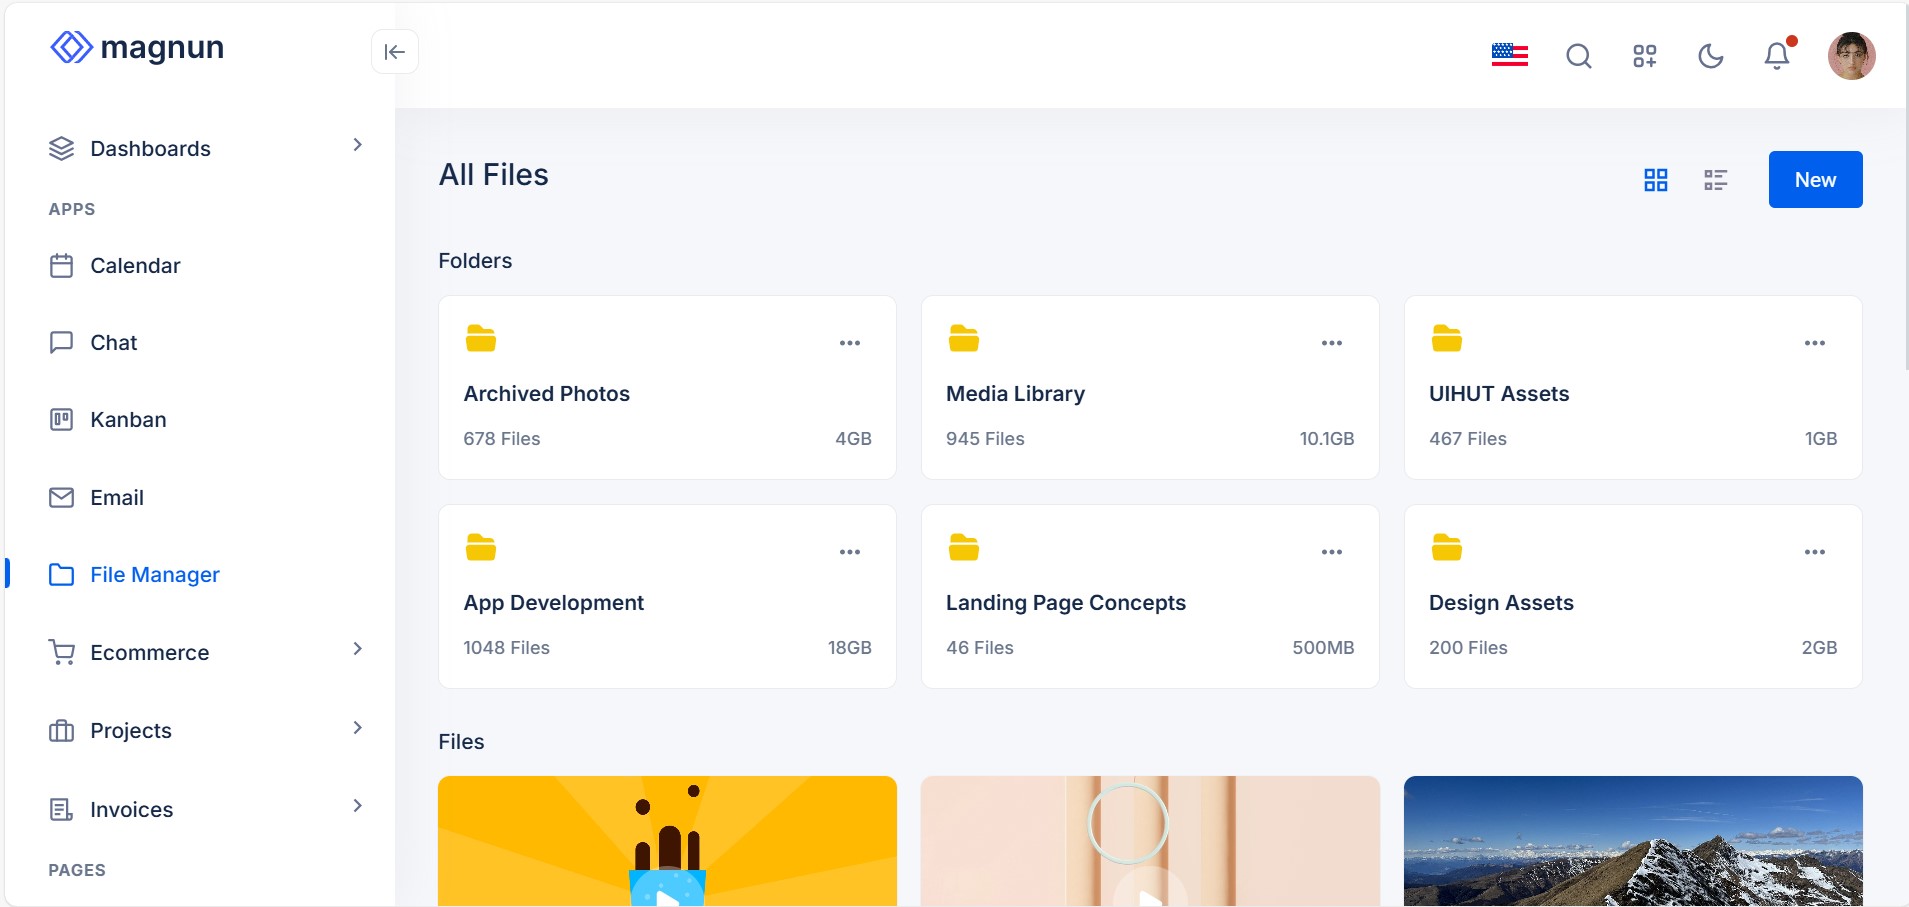Change language via the US flag
This screenshot has height=907, width=1909.
pos(1508,56)
